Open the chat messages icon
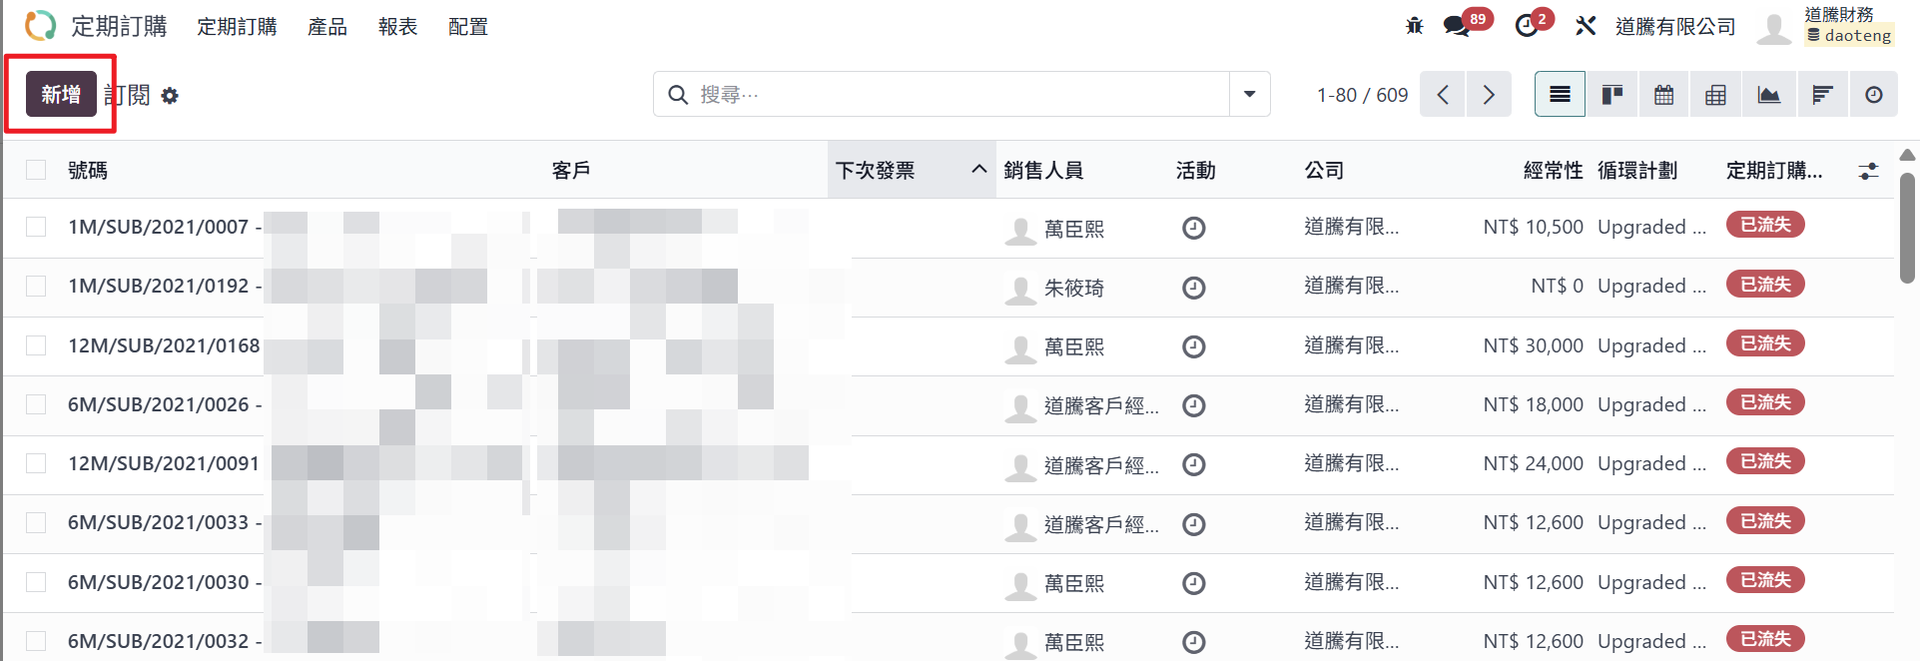The height and width of the screenshot is (661, 1920). click(1456, 26)
